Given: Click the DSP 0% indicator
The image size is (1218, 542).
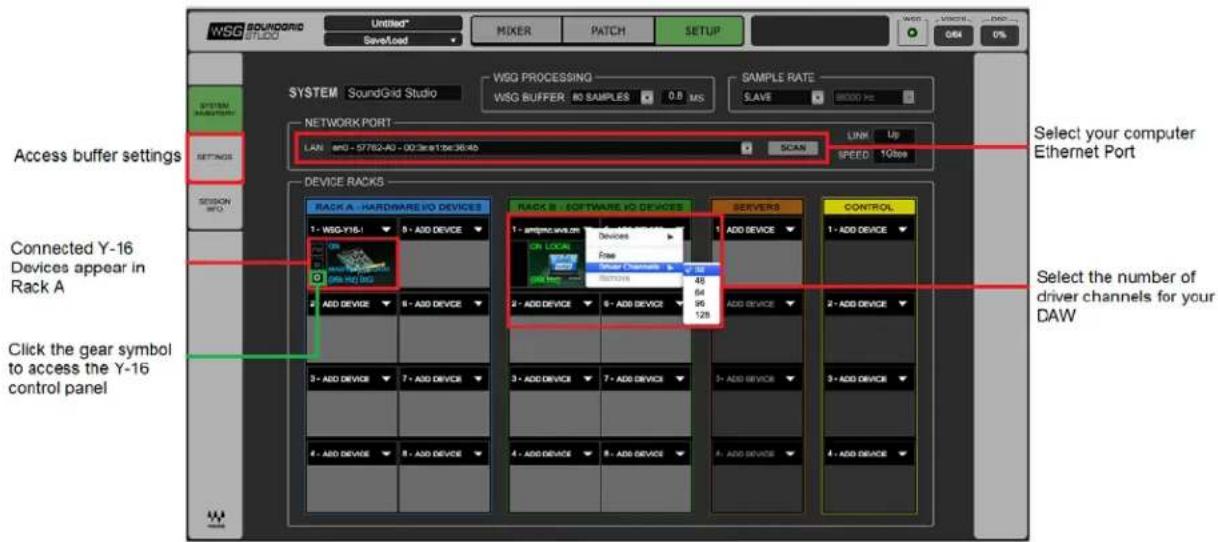Looking at the screenshot, I should tap(999, 35).
